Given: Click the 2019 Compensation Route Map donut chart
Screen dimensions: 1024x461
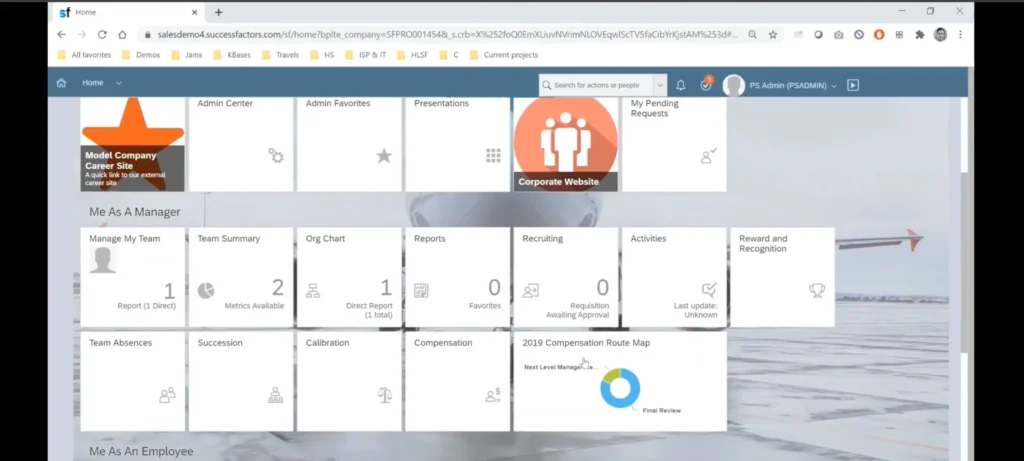Looking at the screenshot, I should [x=620, y=388].
